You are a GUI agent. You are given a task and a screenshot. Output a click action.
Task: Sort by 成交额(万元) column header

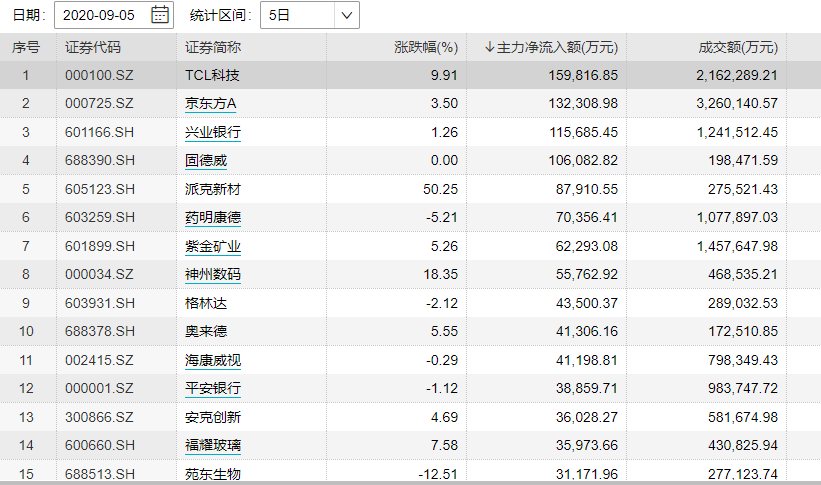738,47
